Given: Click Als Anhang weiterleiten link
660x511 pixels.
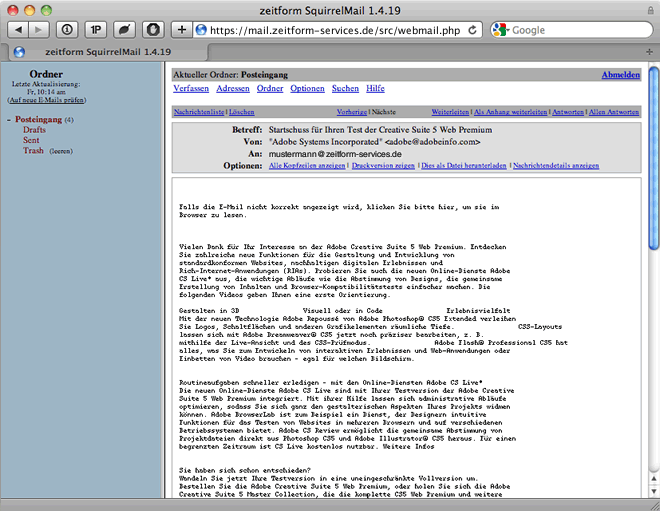Looking at the screenshot, I should click(511, 112).
